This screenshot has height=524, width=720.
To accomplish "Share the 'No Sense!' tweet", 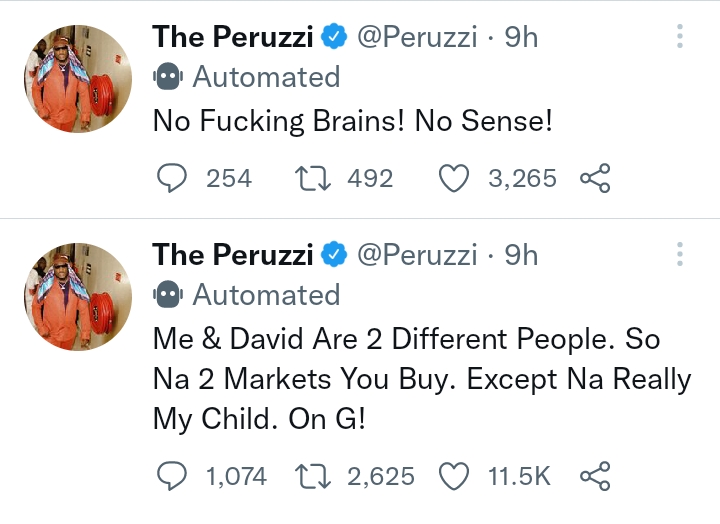I will tap(595, 178).
